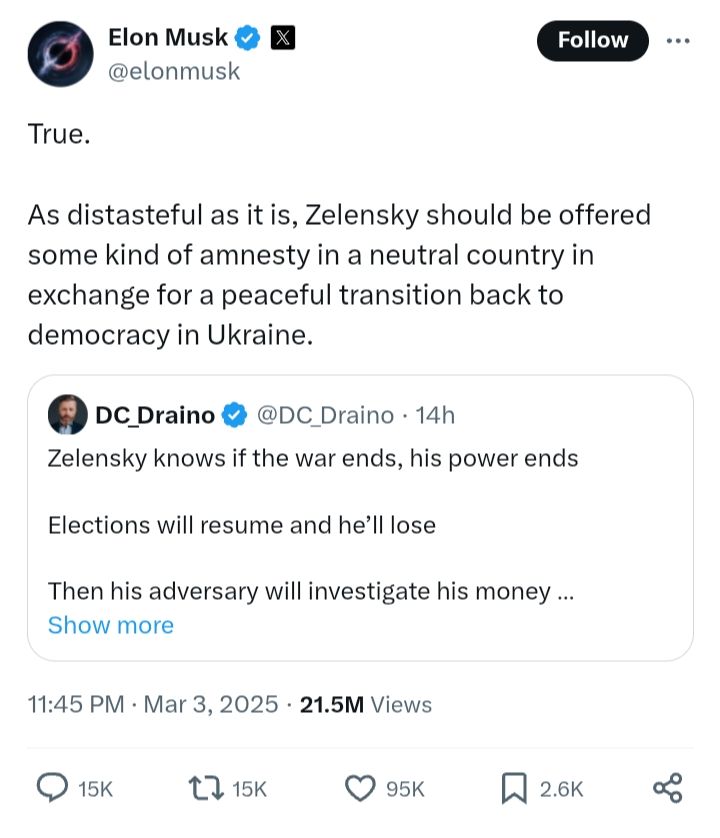This screenshot has height=838, width=720.
Task: Open DC_Draino's profile name link
Action: tap(156, 414)
